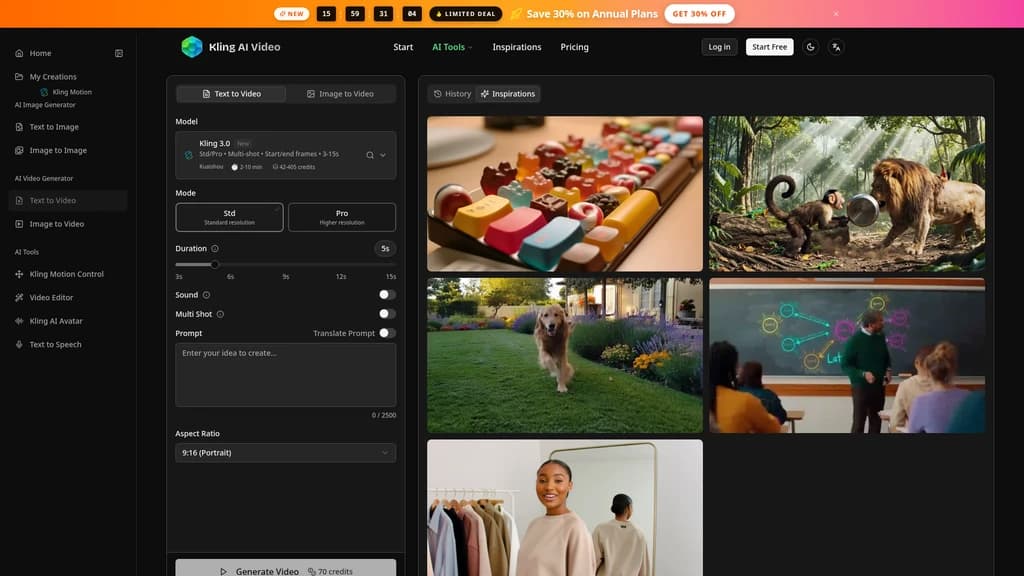Open the golden retriever video thumbnail
The height and width of the screenshot is (576, 1024).
coord(565,355)
